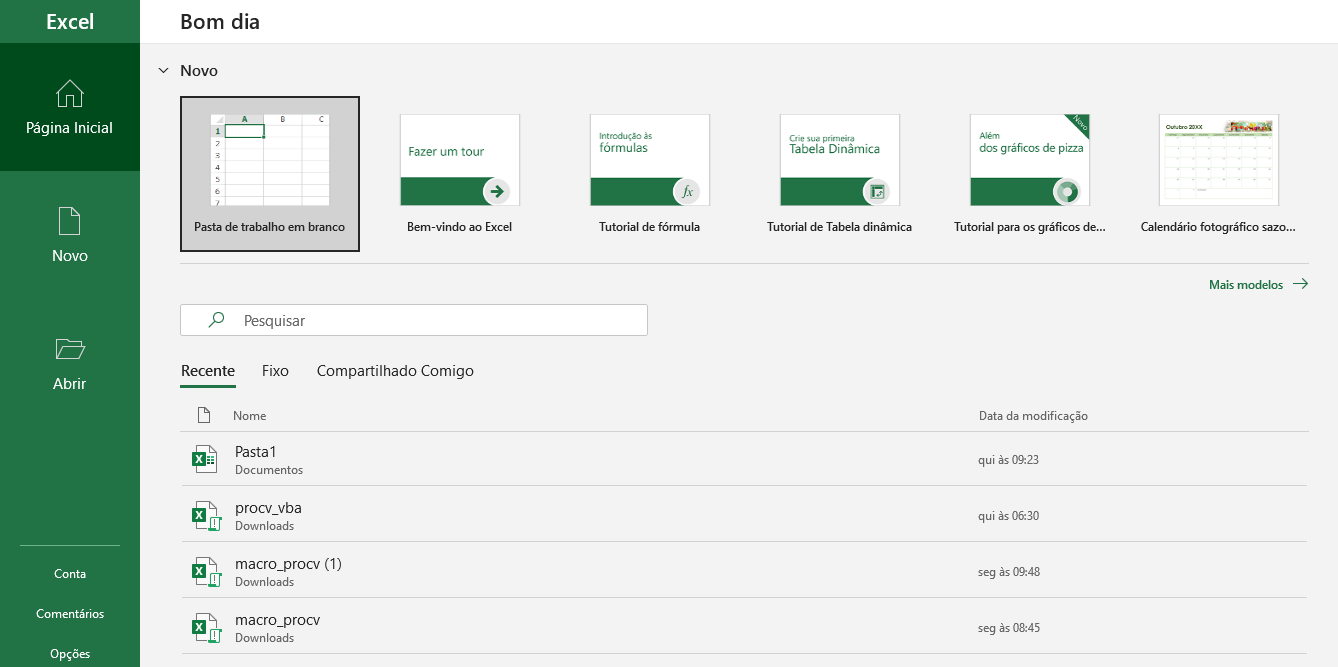The image size is (1338, 667).
Task: Click the Mais modelos arrow icon
Action: (1300, 284)
